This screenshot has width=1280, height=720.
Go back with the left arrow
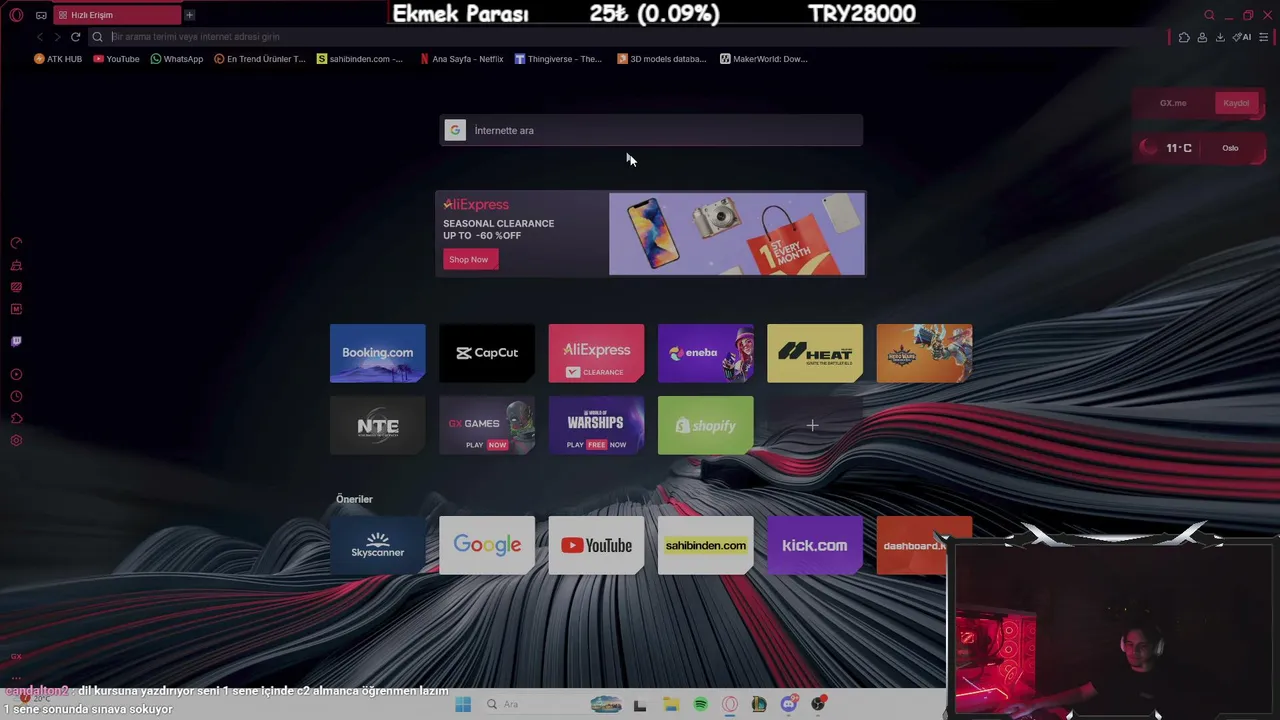pyautogui.click(x=40, y=37)
